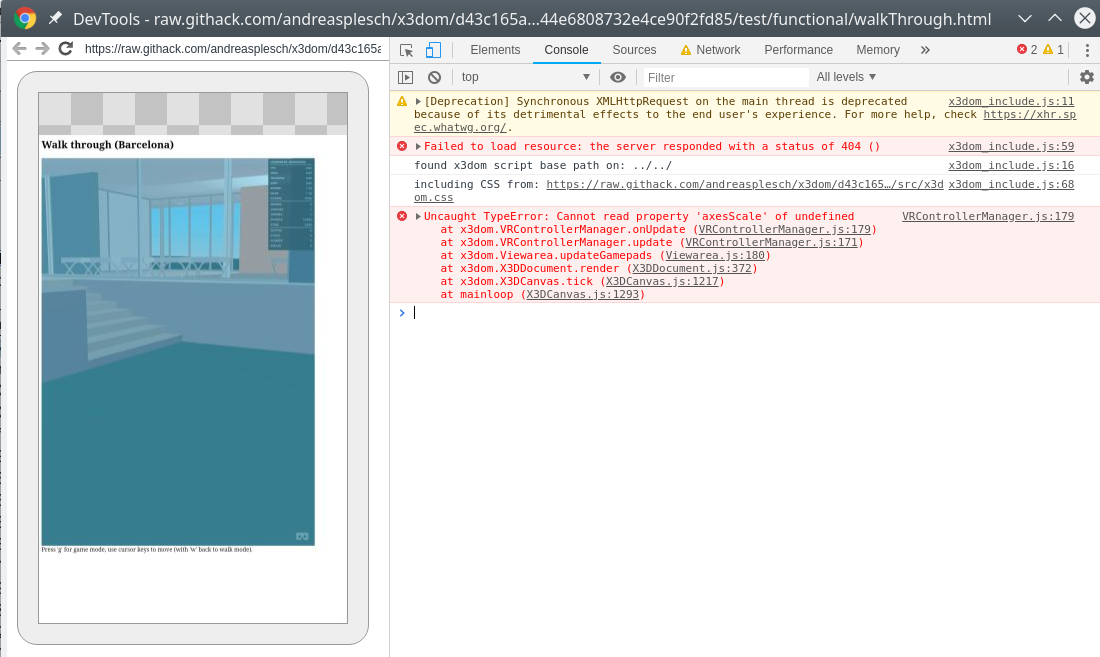Switch to the Network tab

pos(717,49)
